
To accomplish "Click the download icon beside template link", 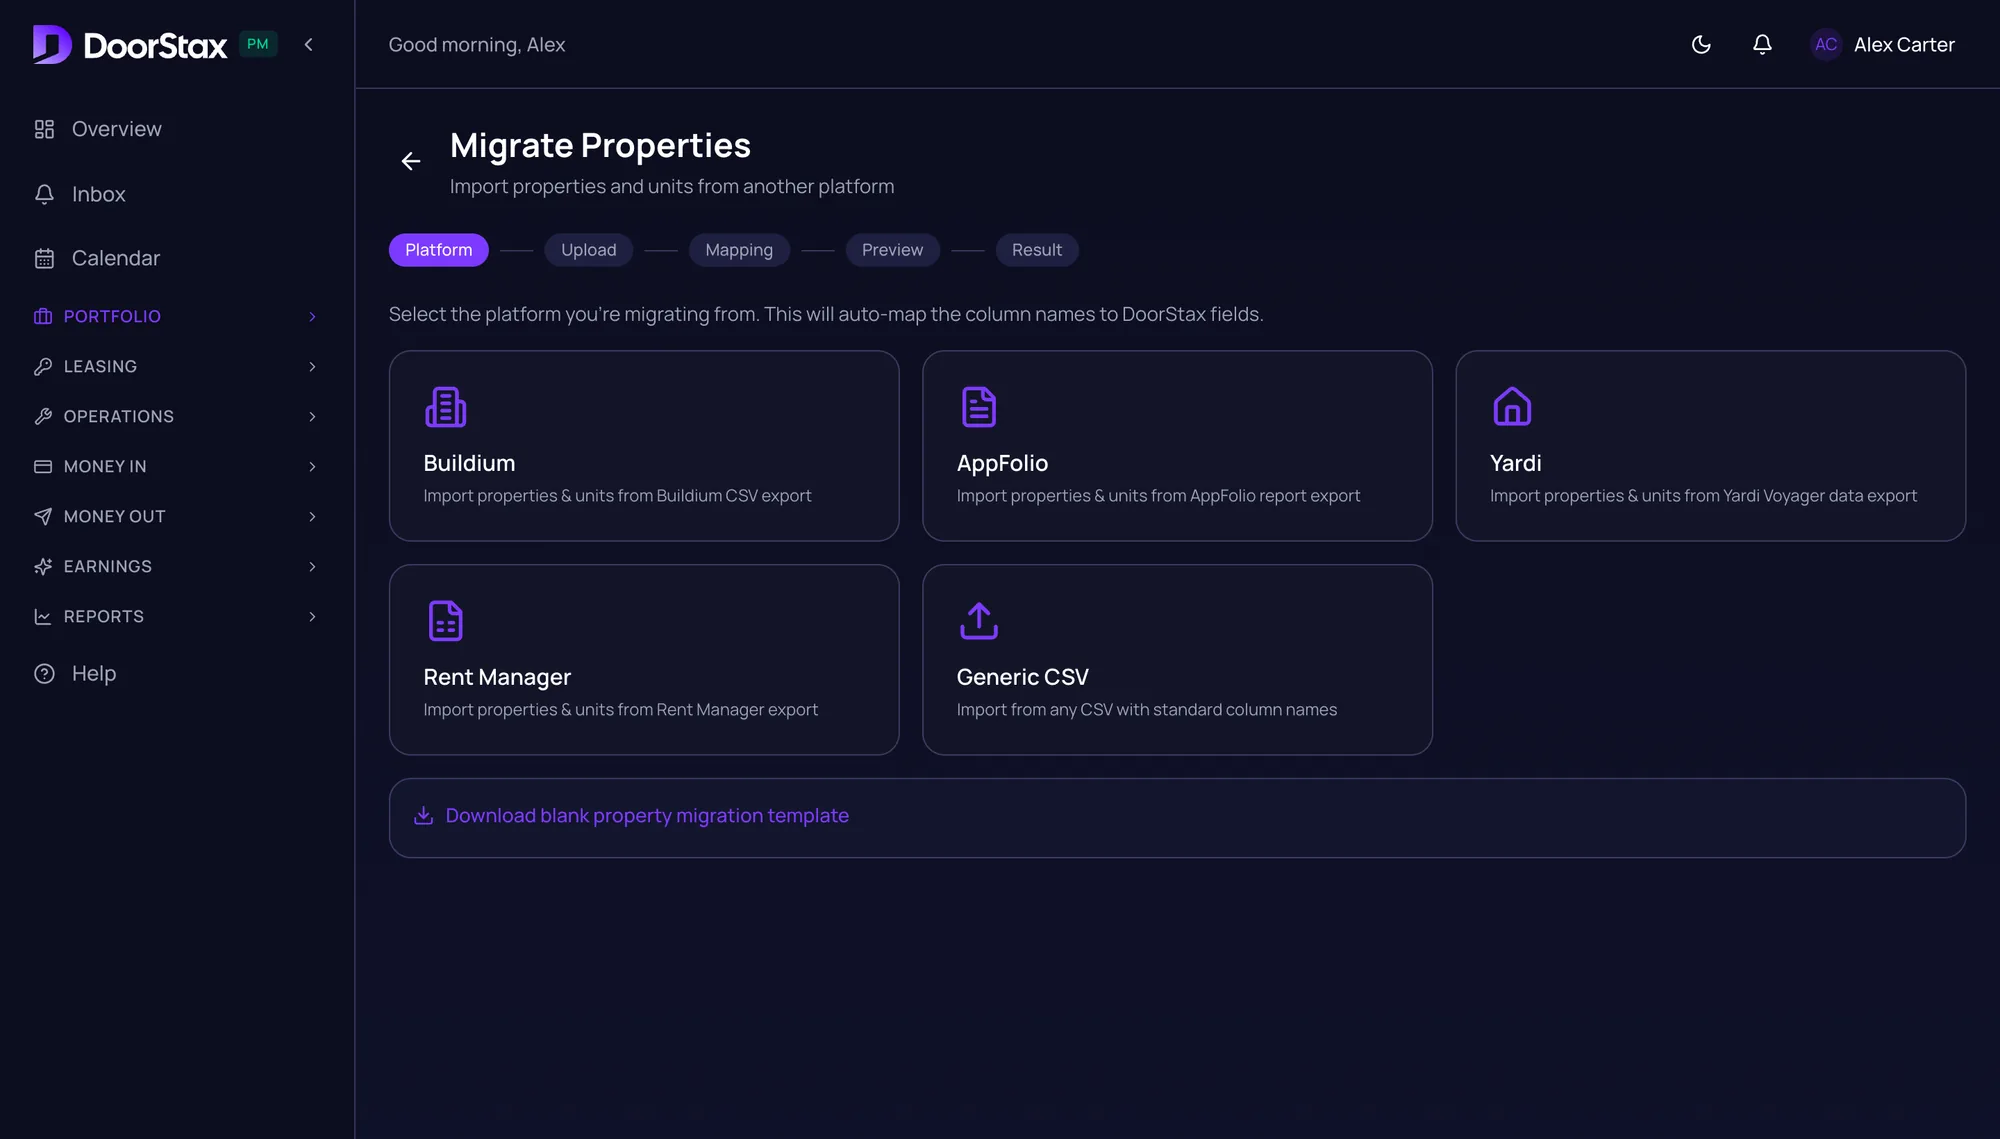I will (x=423, y=816).
